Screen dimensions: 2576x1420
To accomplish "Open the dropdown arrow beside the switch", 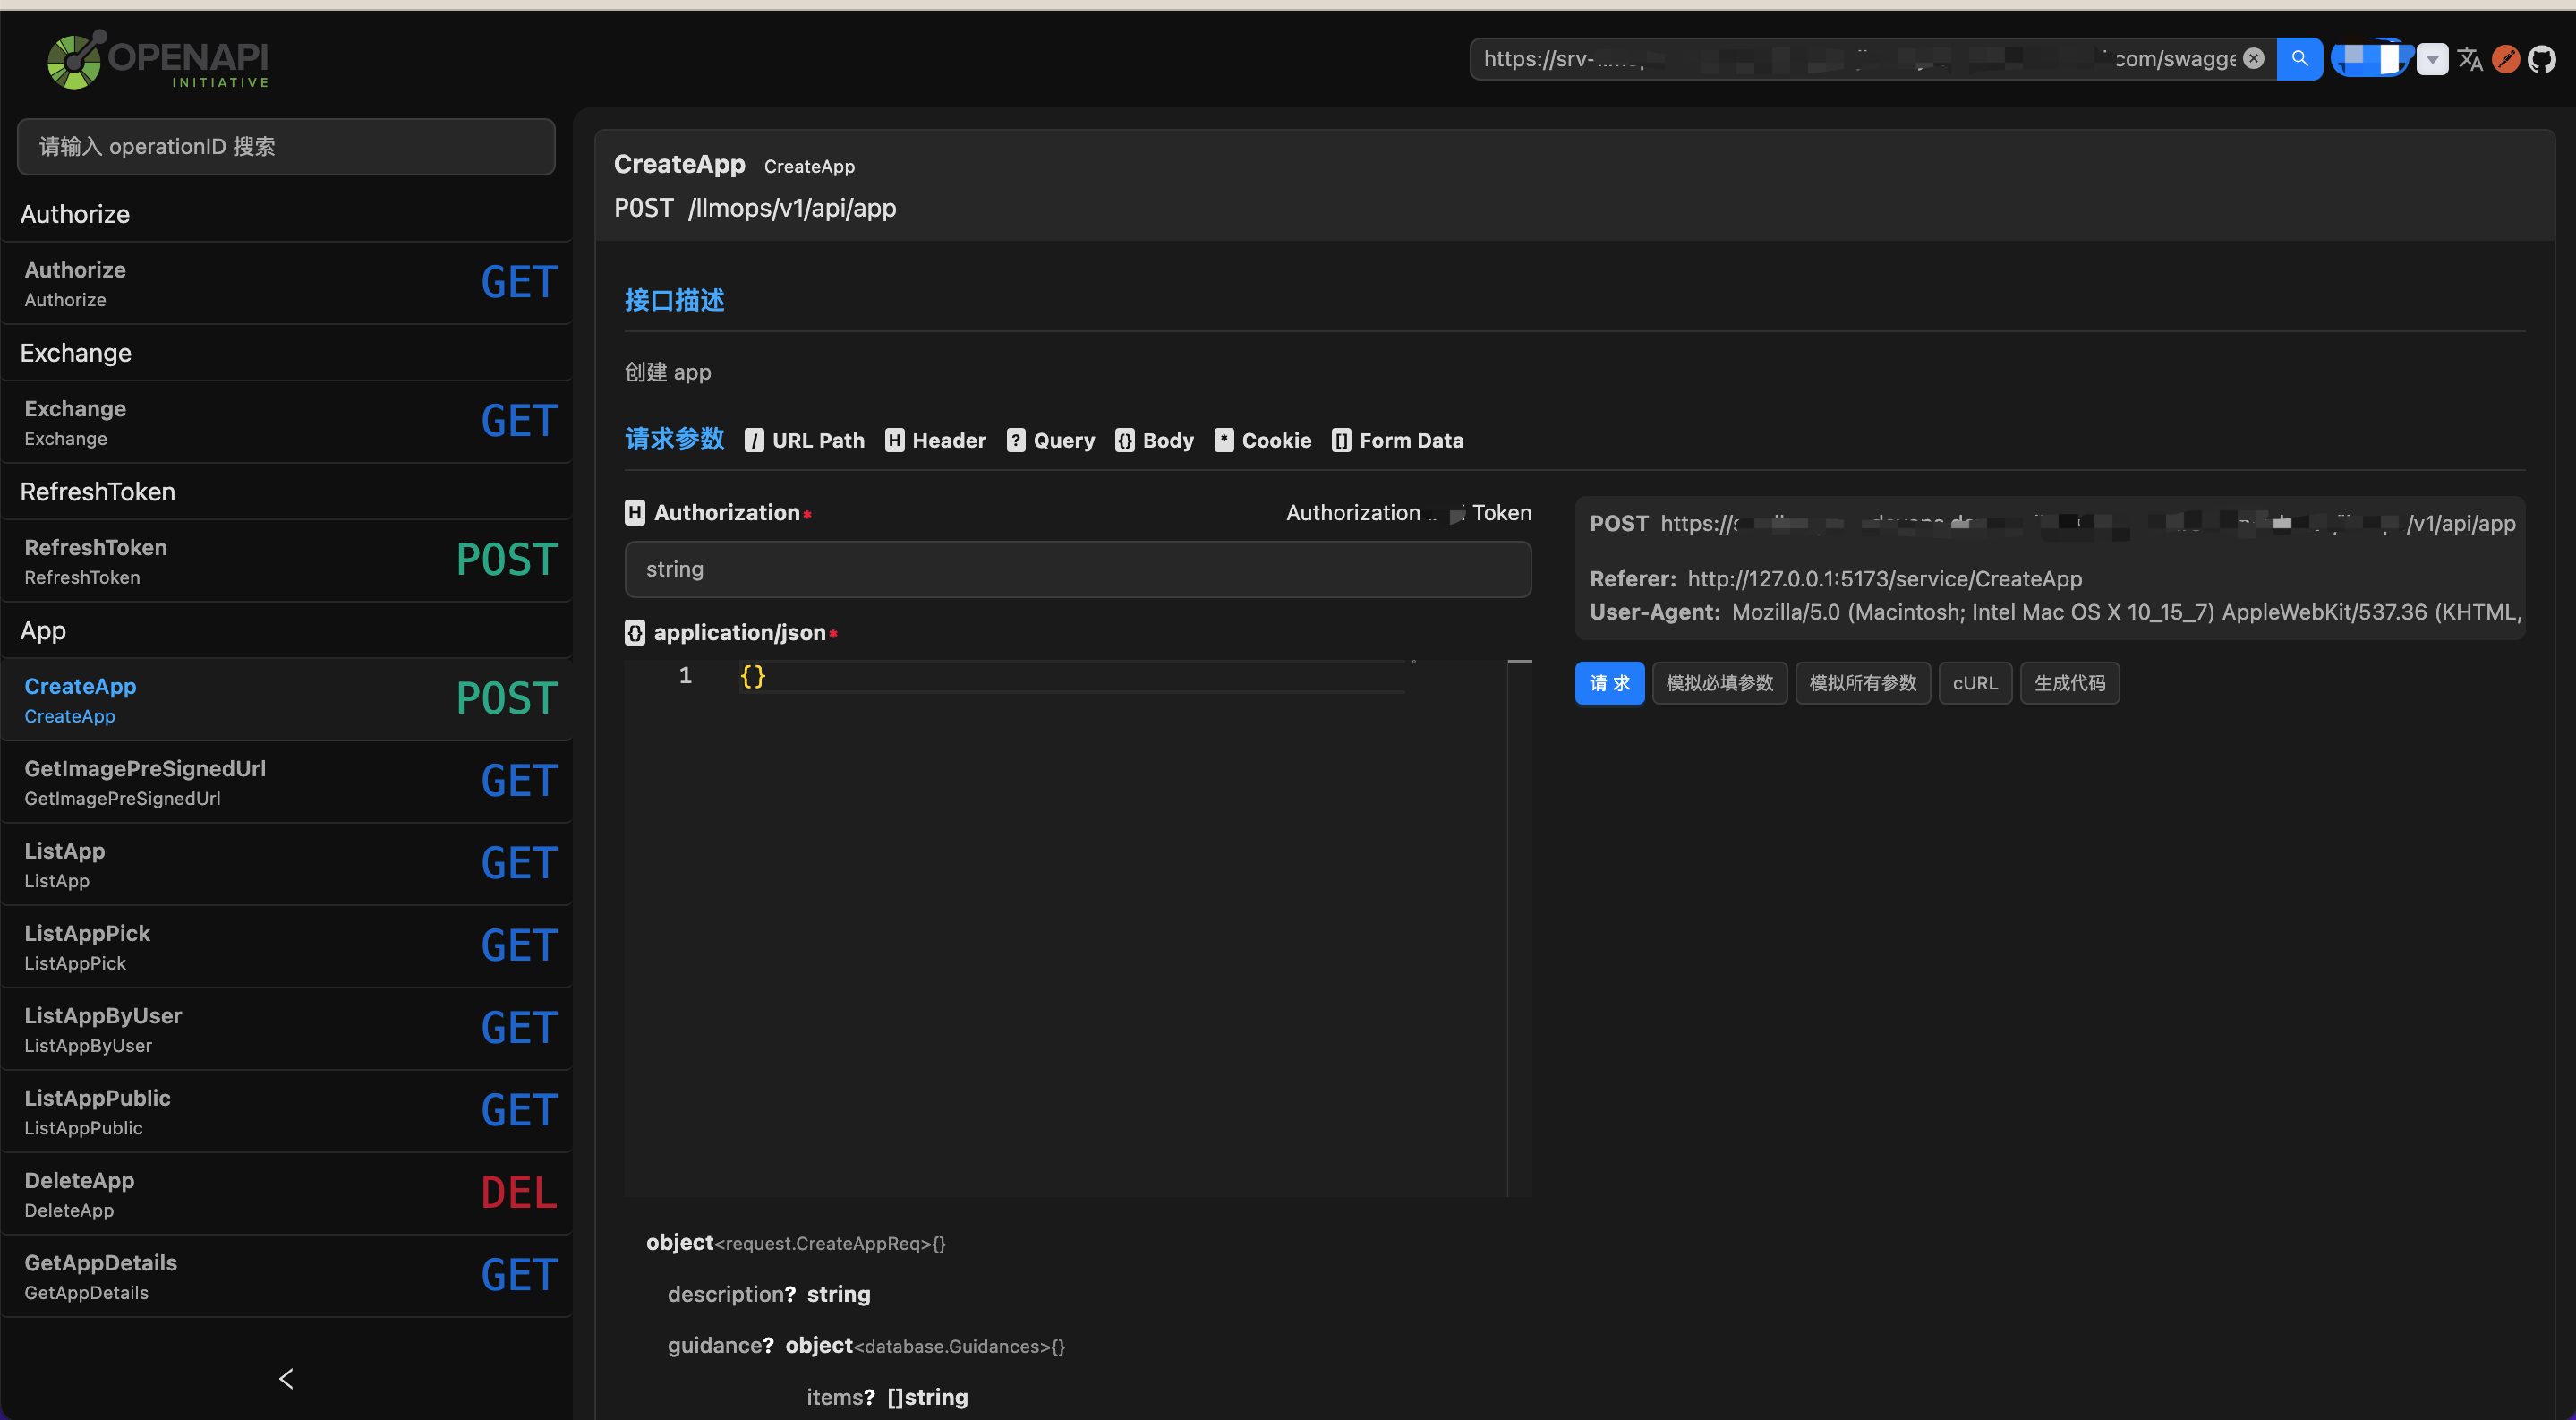I will [2432, 59].
